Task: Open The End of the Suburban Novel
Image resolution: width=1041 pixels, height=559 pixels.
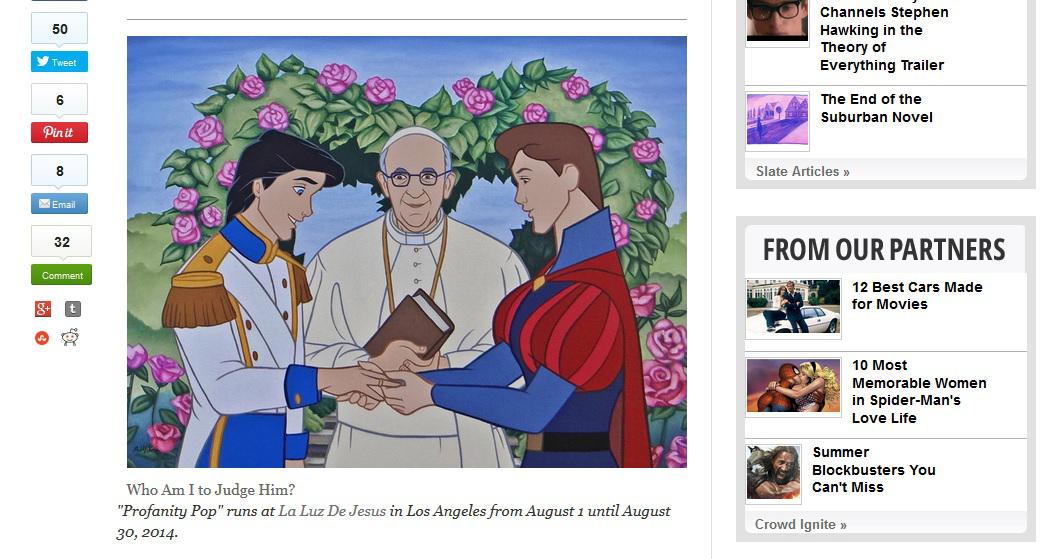Action: coord(876,108)
